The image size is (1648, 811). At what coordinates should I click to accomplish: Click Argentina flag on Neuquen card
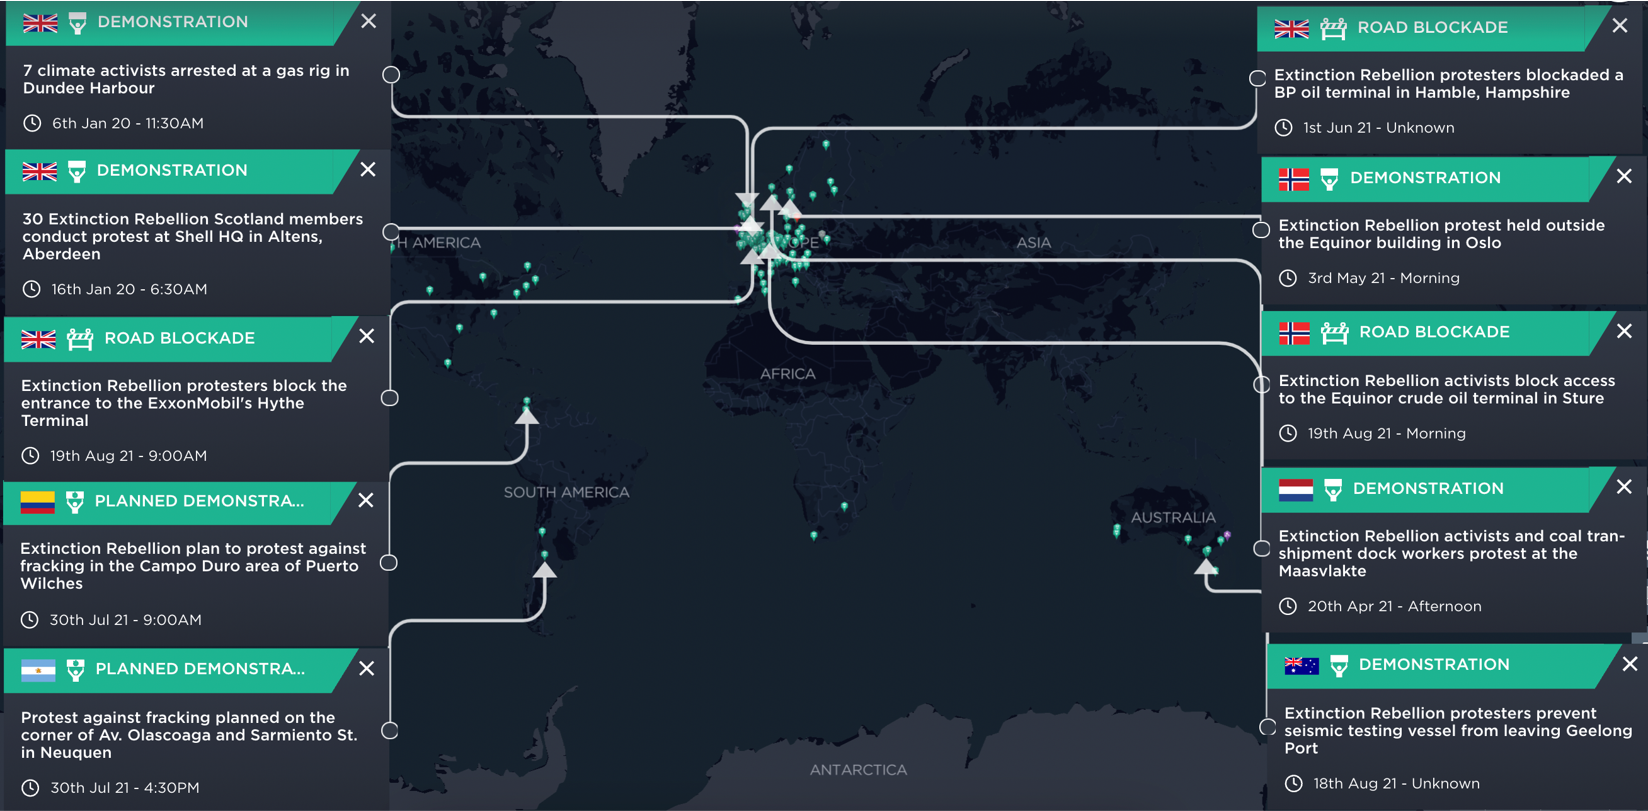[x=39, y=670]
